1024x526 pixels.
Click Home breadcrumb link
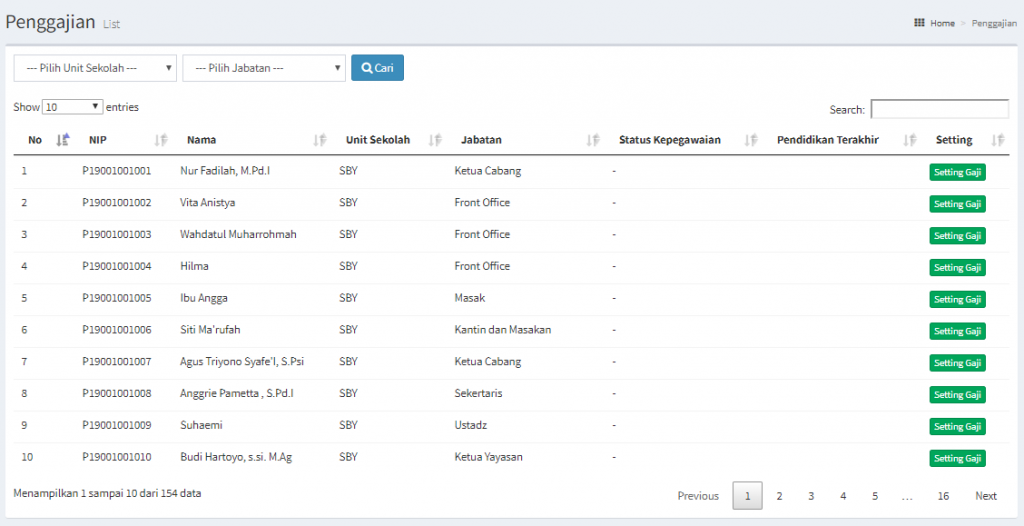[x=942, y=24]
